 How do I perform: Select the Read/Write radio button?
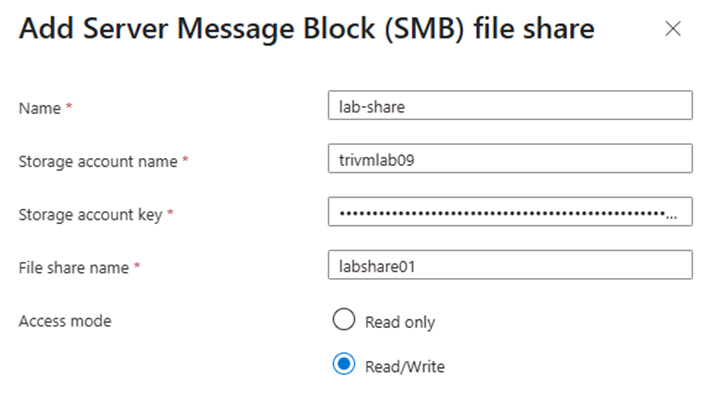point(344,364)
